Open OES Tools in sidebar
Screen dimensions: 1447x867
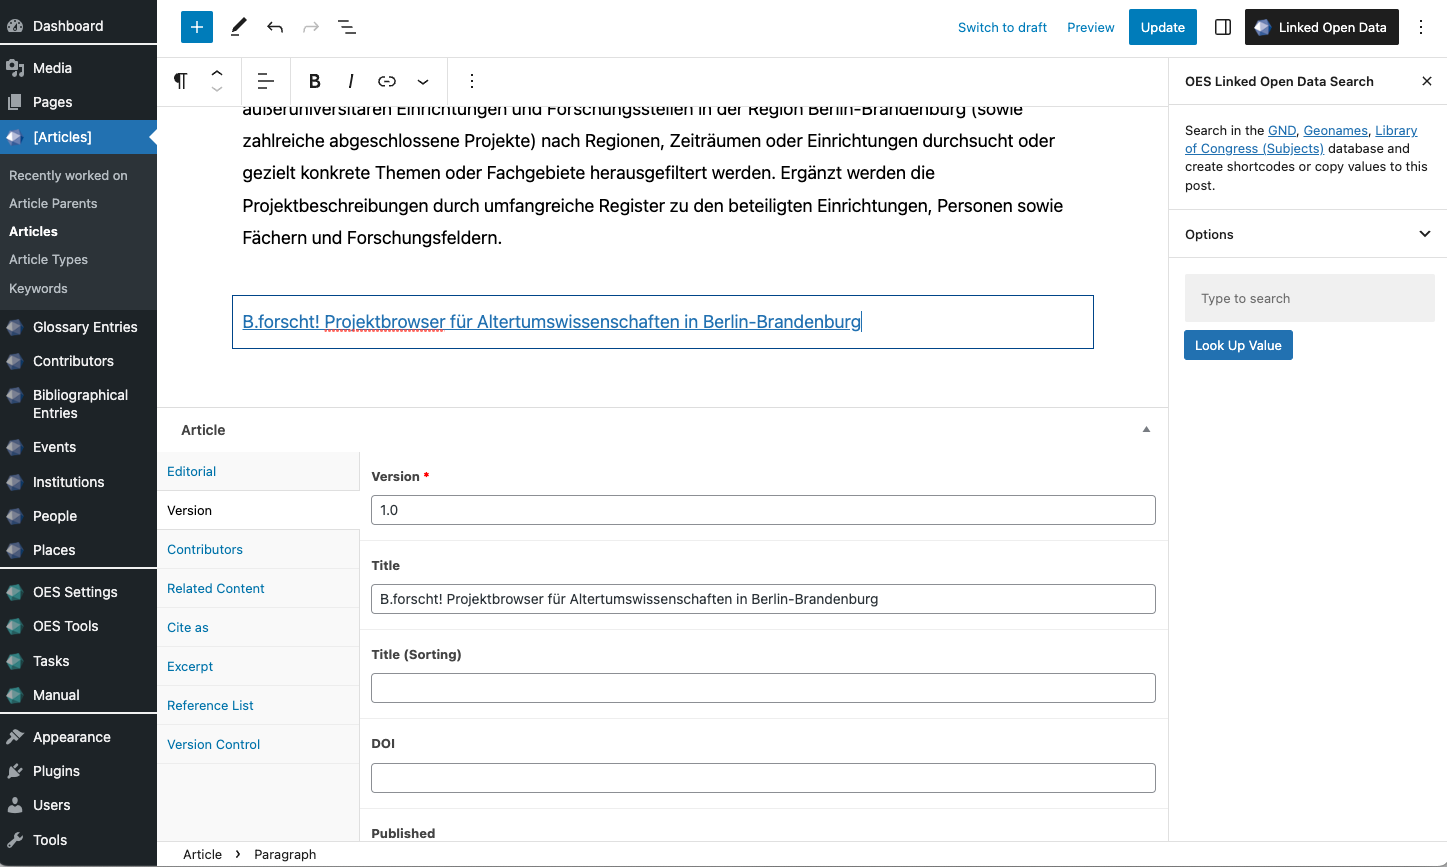point(78,626)
